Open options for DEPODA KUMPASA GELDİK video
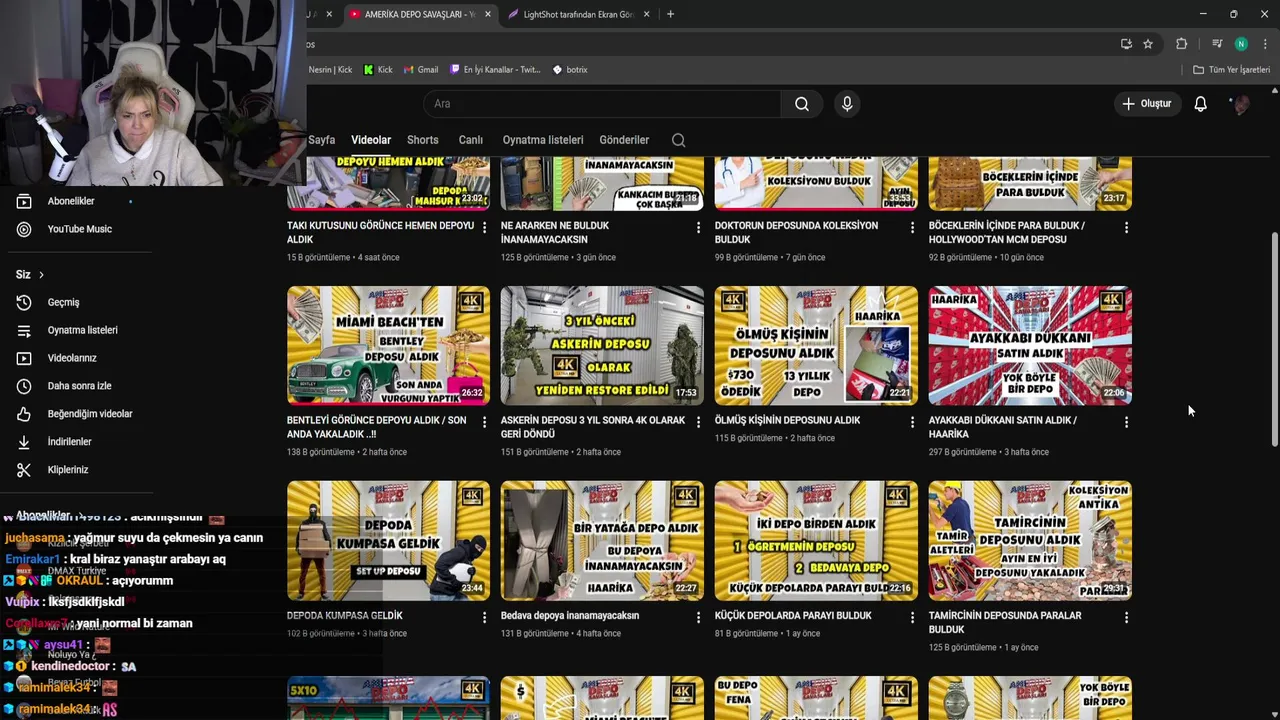 pyautogui.click(x=485, y=618)
